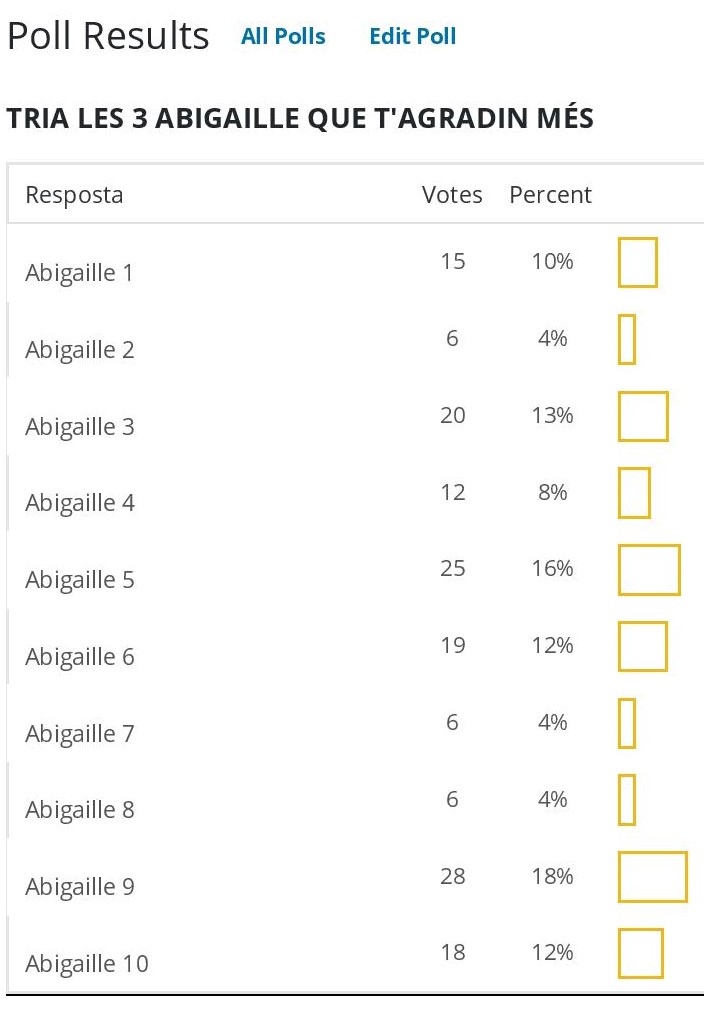The height and width of the screenshot is (1017, 704).
Task: Click the Percent column header
Action: click(x=551, y=195)
